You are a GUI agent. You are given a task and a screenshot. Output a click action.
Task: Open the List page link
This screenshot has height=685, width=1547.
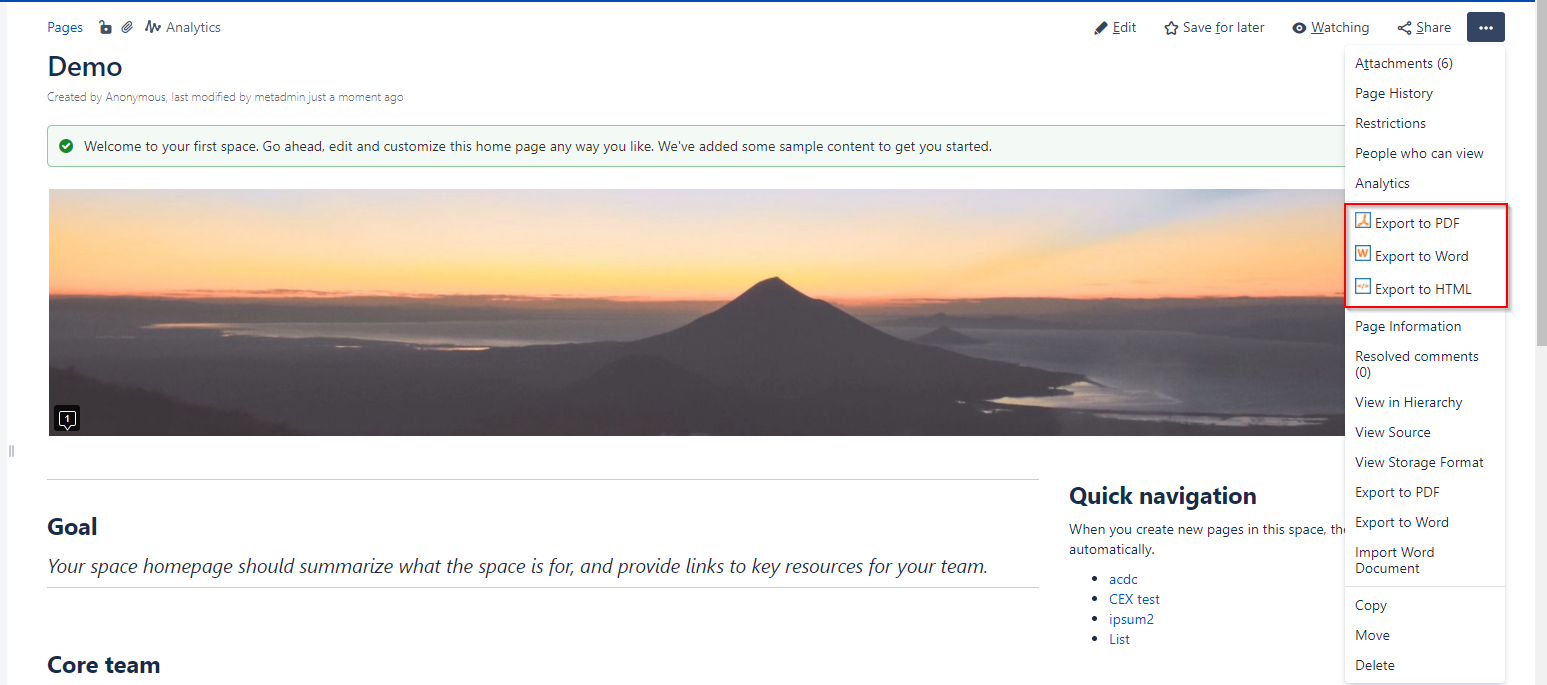1119,639
